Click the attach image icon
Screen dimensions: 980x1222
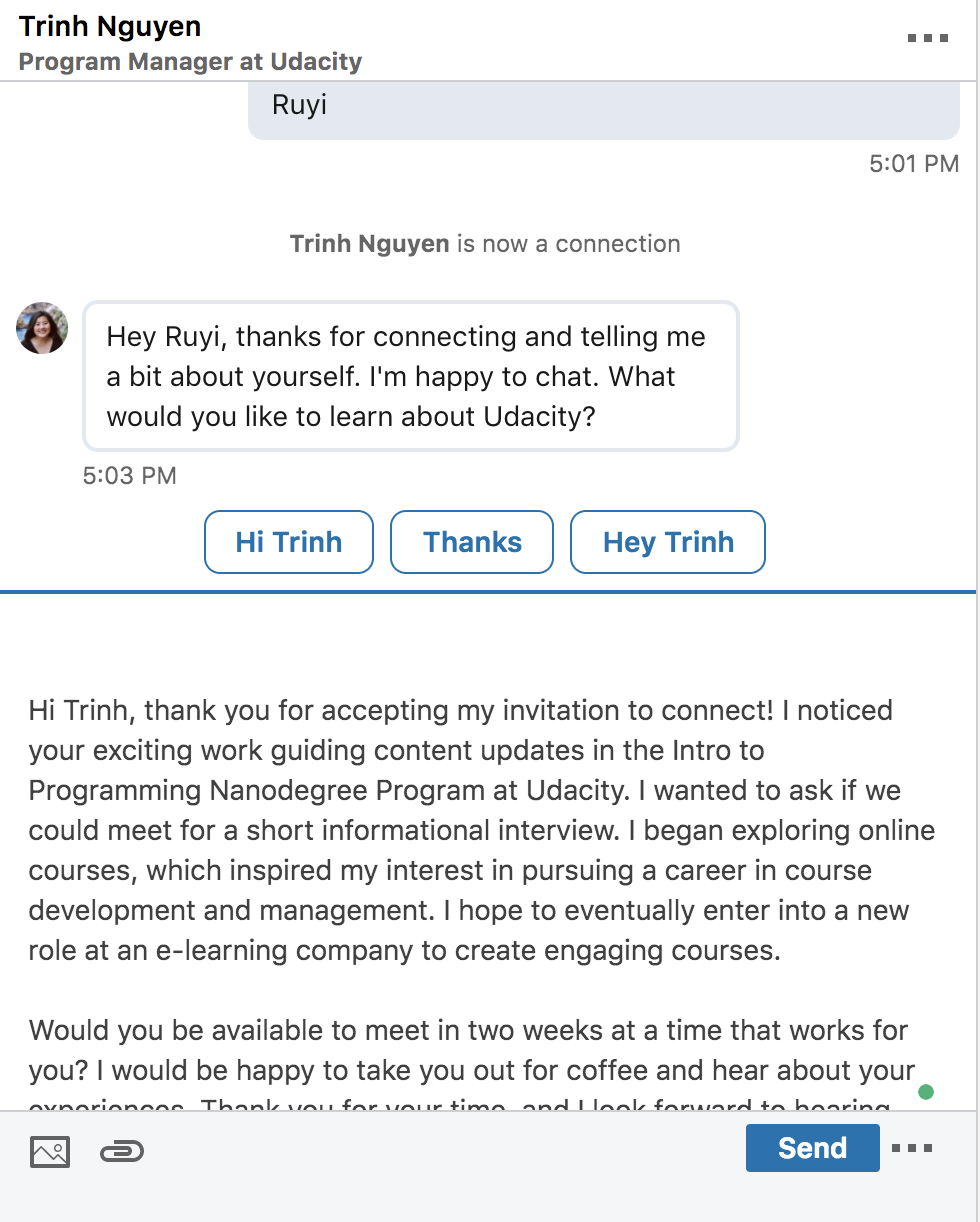click(x=50, y=1152)
